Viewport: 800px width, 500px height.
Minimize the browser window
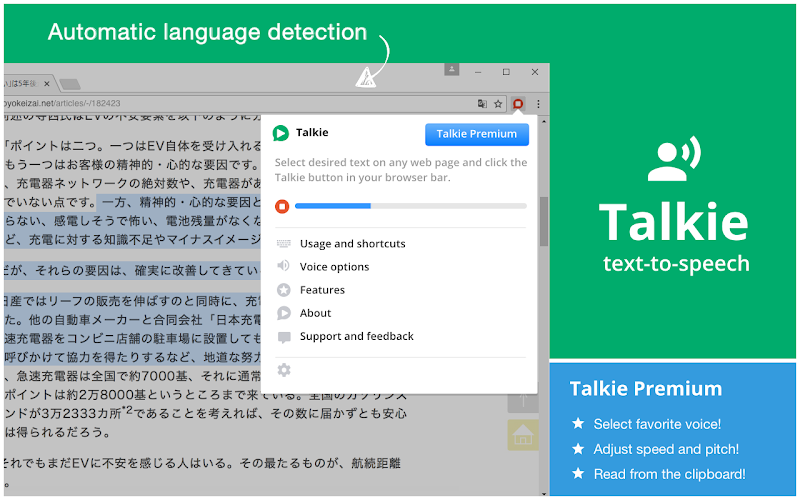pyautogui.click(x=478, y=72)
